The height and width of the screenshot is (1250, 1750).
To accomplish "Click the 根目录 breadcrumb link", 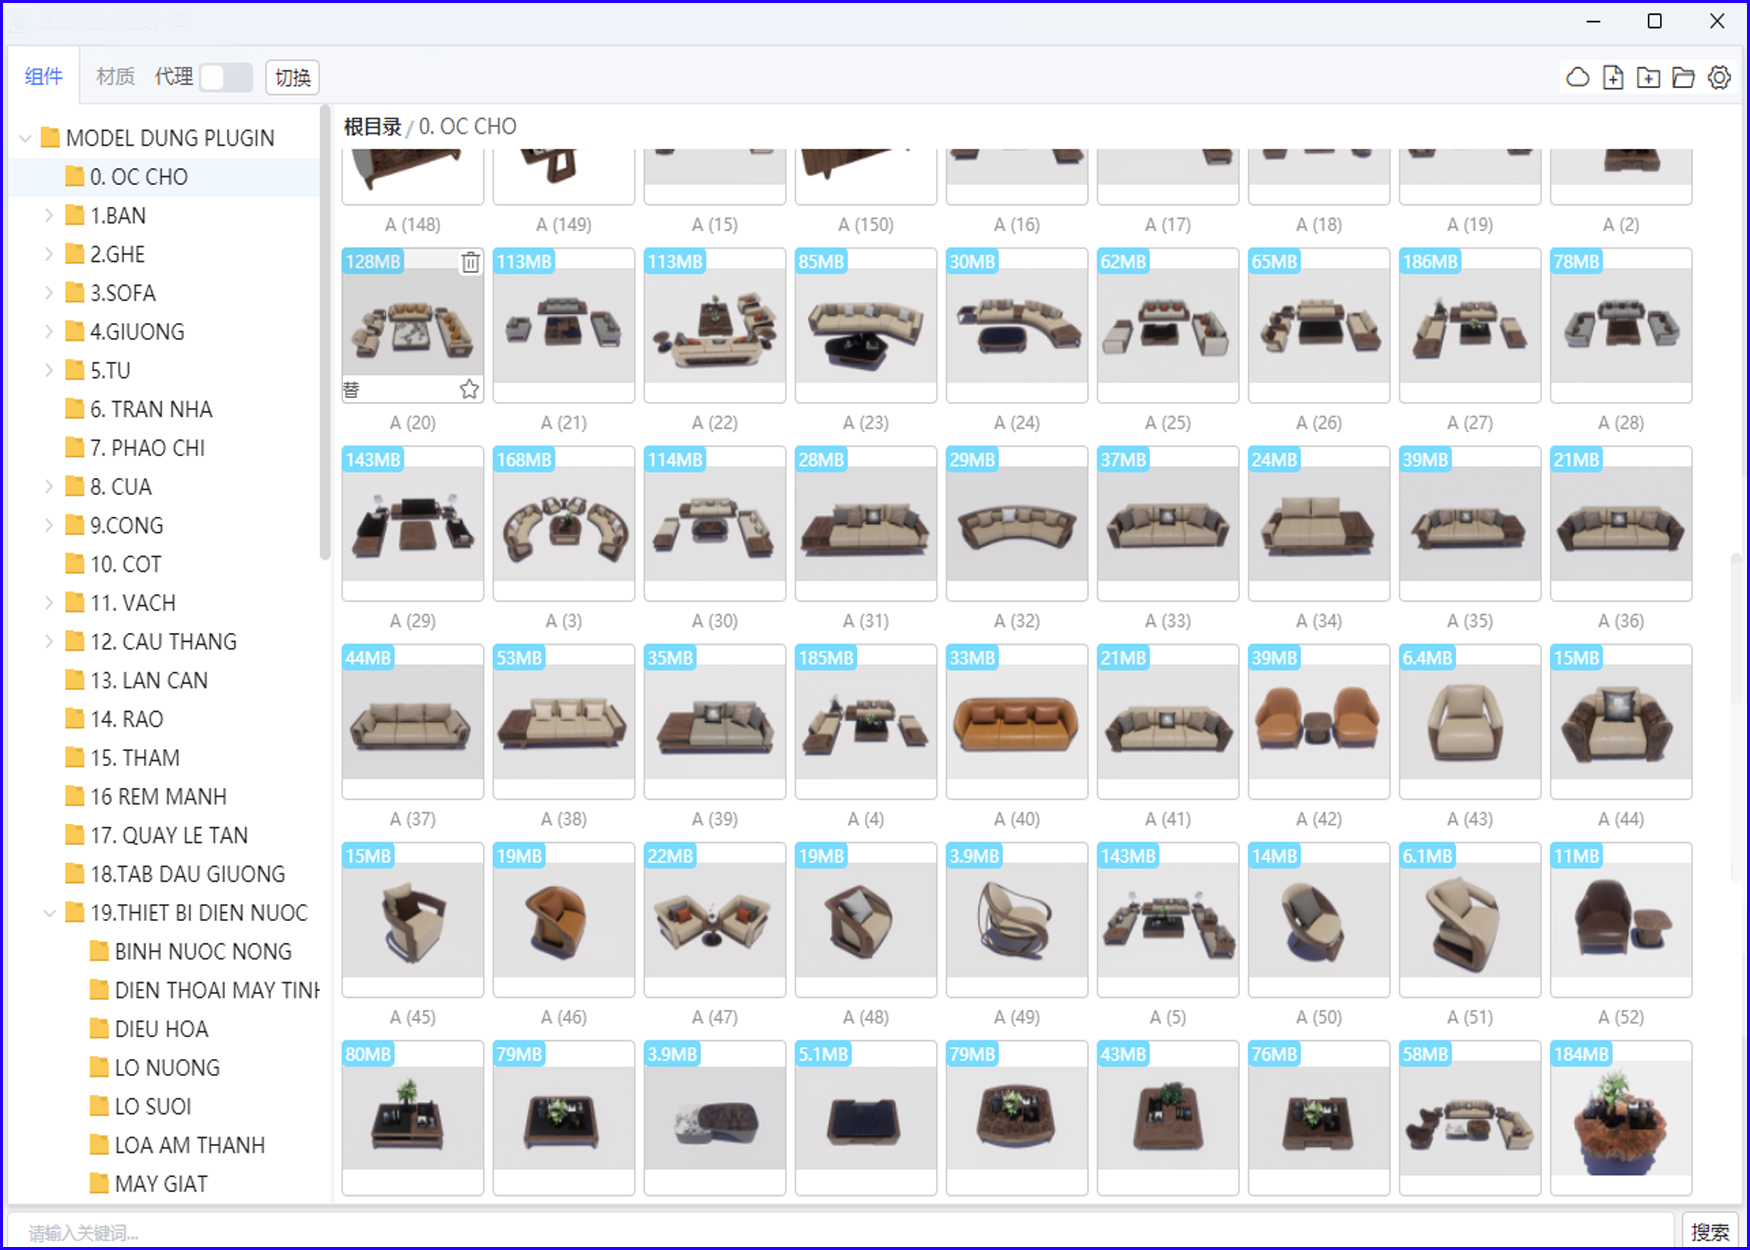I will point(372,127).
